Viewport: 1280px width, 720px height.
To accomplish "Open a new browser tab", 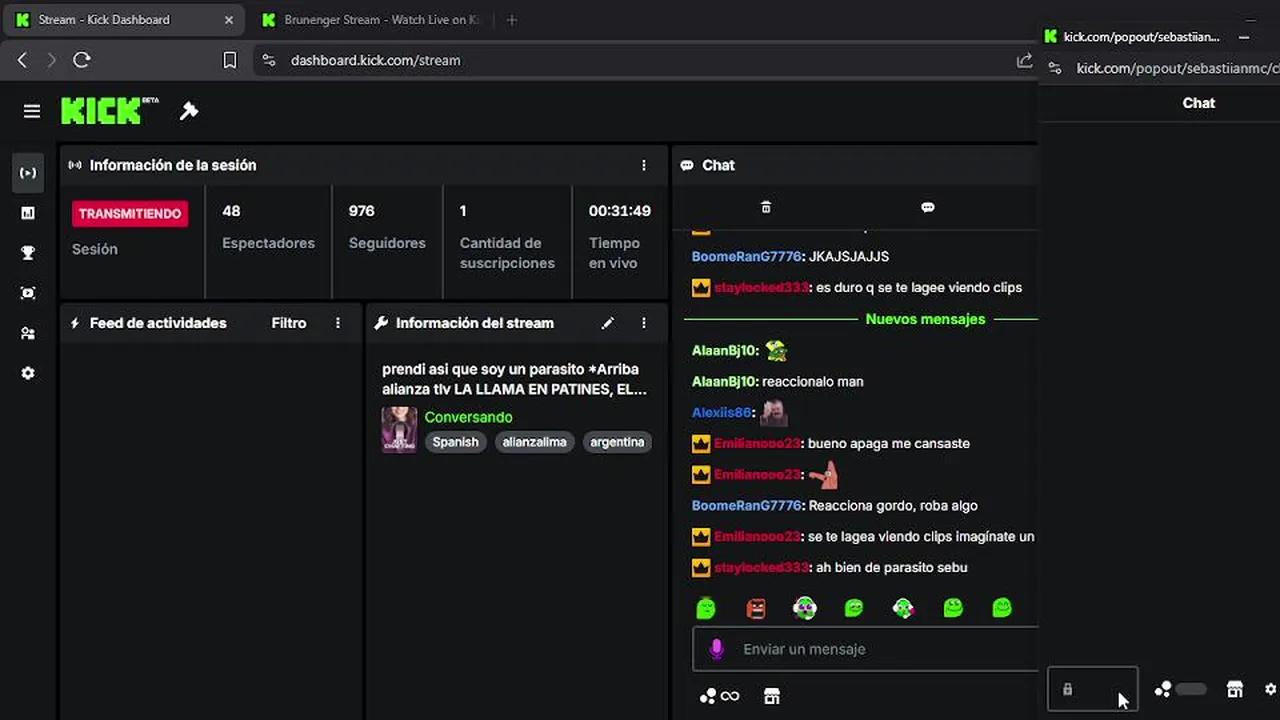I will tap(512, 20).
